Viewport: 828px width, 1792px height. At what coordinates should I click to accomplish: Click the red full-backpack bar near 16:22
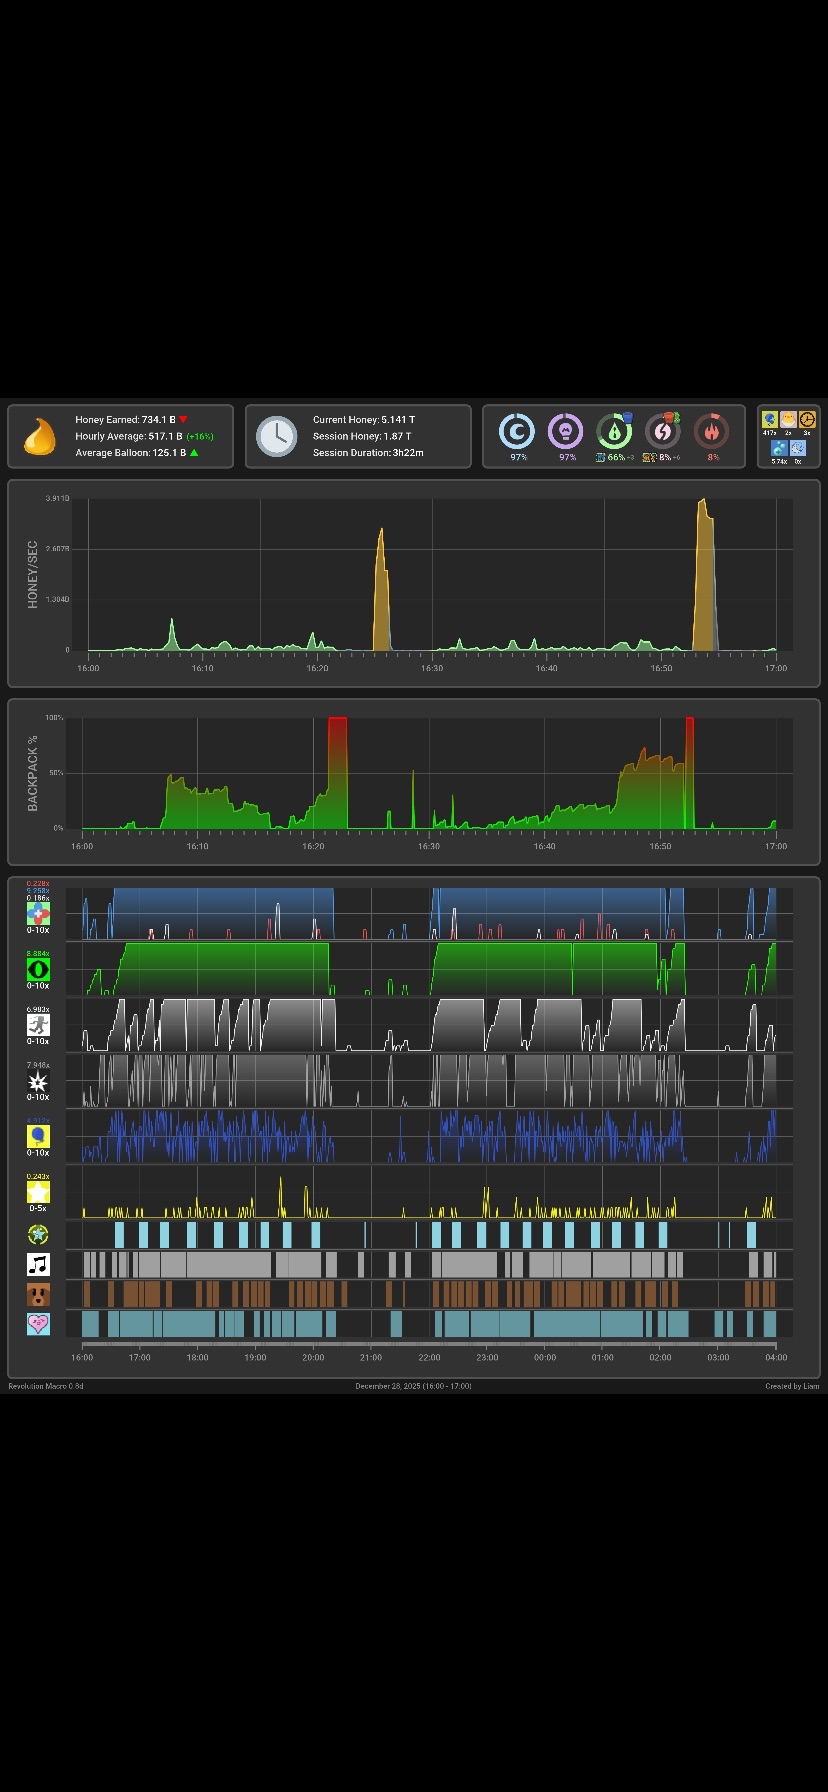pyautogui.click(x=338, y=772)
